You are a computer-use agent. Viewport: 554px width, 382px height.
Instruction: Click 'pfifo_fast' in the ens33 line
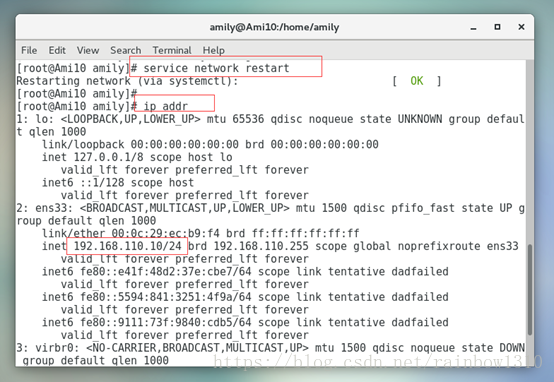tap(423, 208)
